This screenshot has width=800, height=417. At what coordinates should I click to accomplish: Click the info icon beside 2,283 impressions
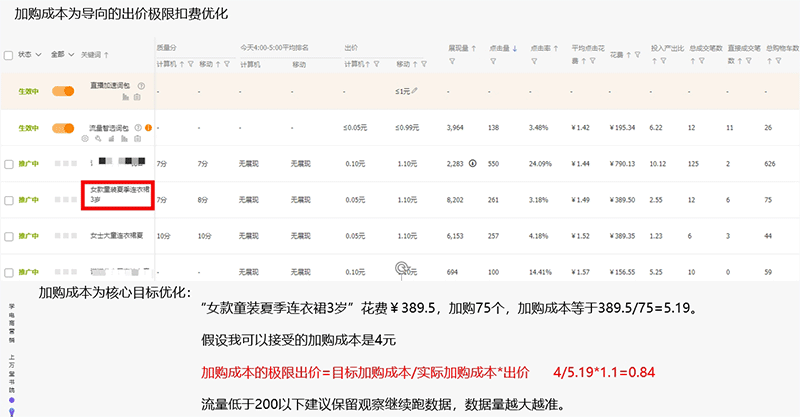click(x=472, y=163)
